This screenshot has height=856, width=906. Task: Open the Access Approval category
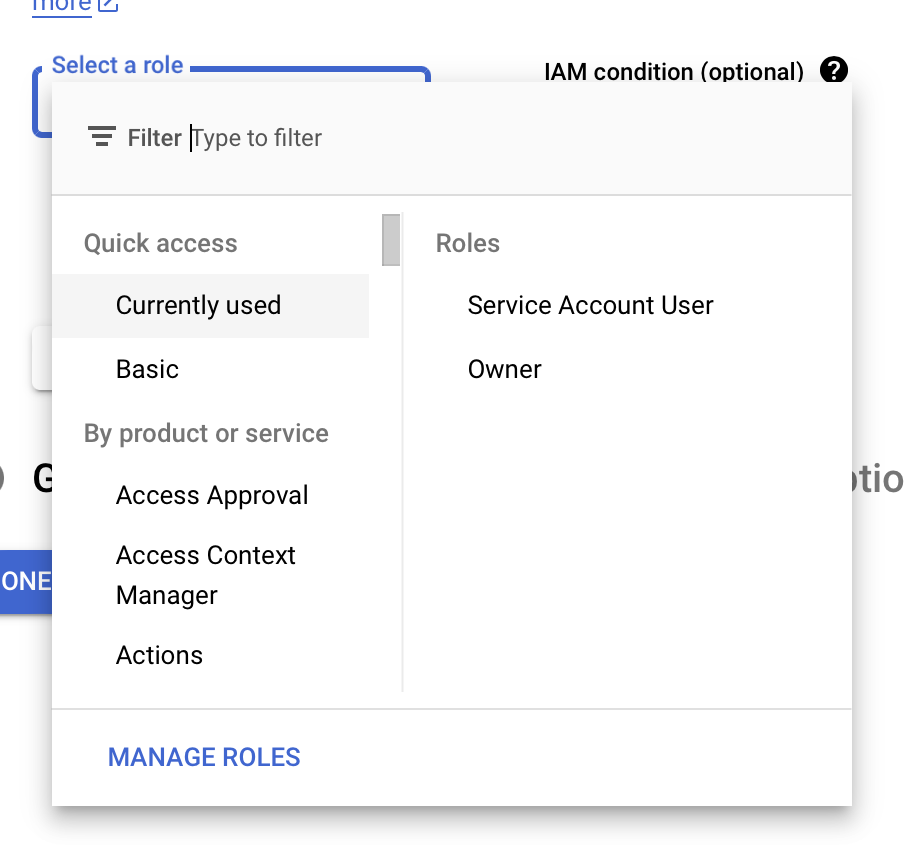[x=210, y=495]
